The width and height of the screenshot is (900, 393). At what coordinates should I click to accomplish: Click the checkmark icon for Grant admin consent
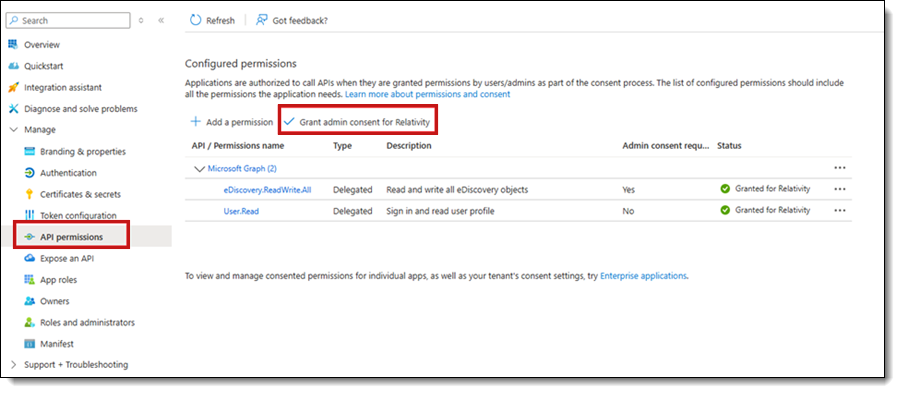point(289,122)
